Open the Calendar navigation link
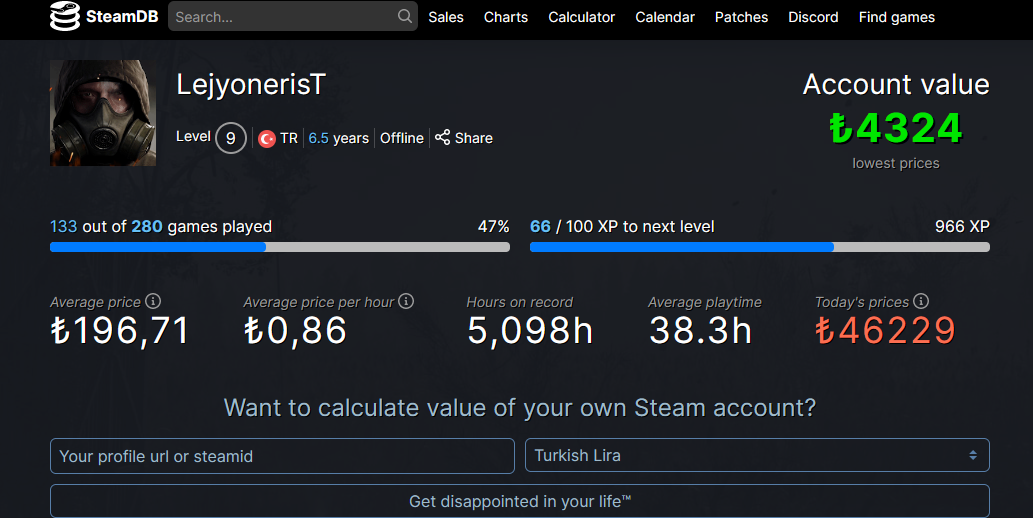Viewport: 1033px width, 518px height. click(x=665, y=17)
